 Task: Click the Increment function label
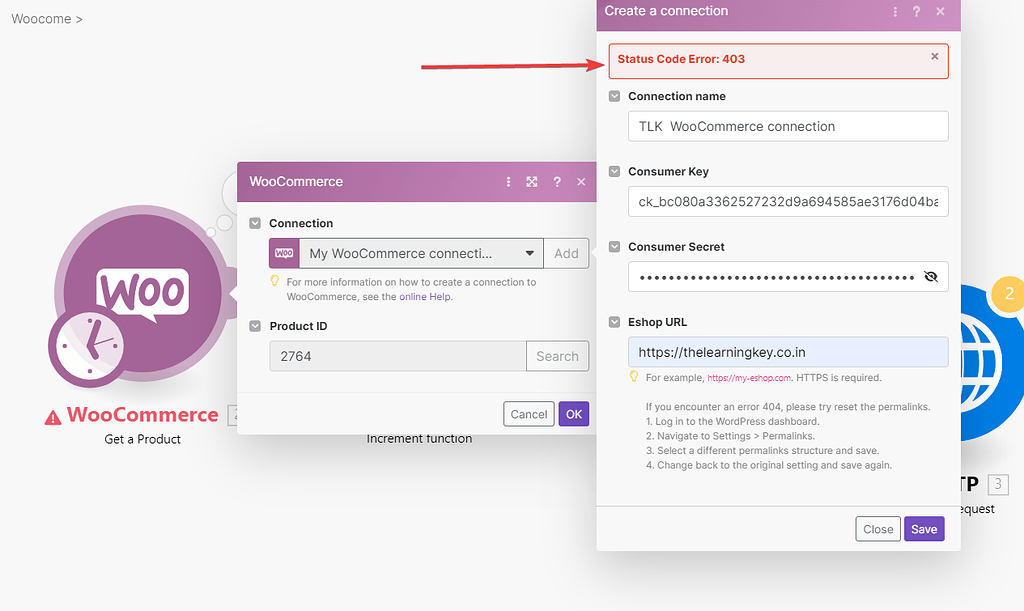tap(419, 439)
